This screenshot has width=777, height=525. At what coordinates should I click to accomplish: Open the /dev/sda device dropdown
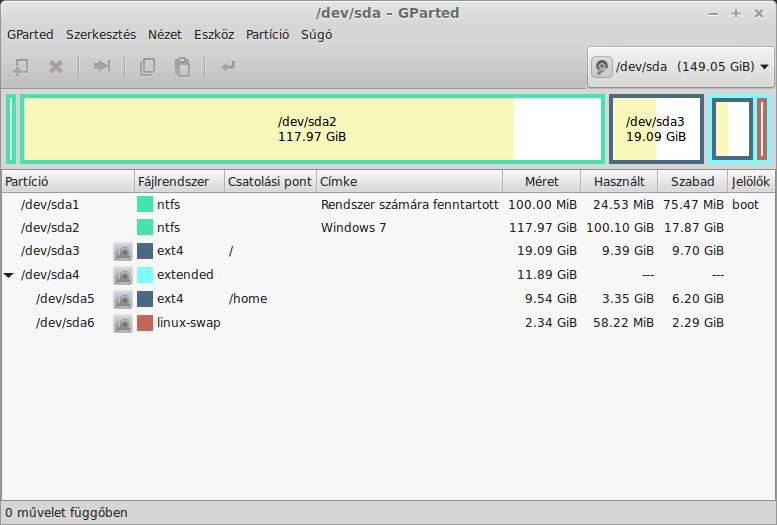pos(680,66)
